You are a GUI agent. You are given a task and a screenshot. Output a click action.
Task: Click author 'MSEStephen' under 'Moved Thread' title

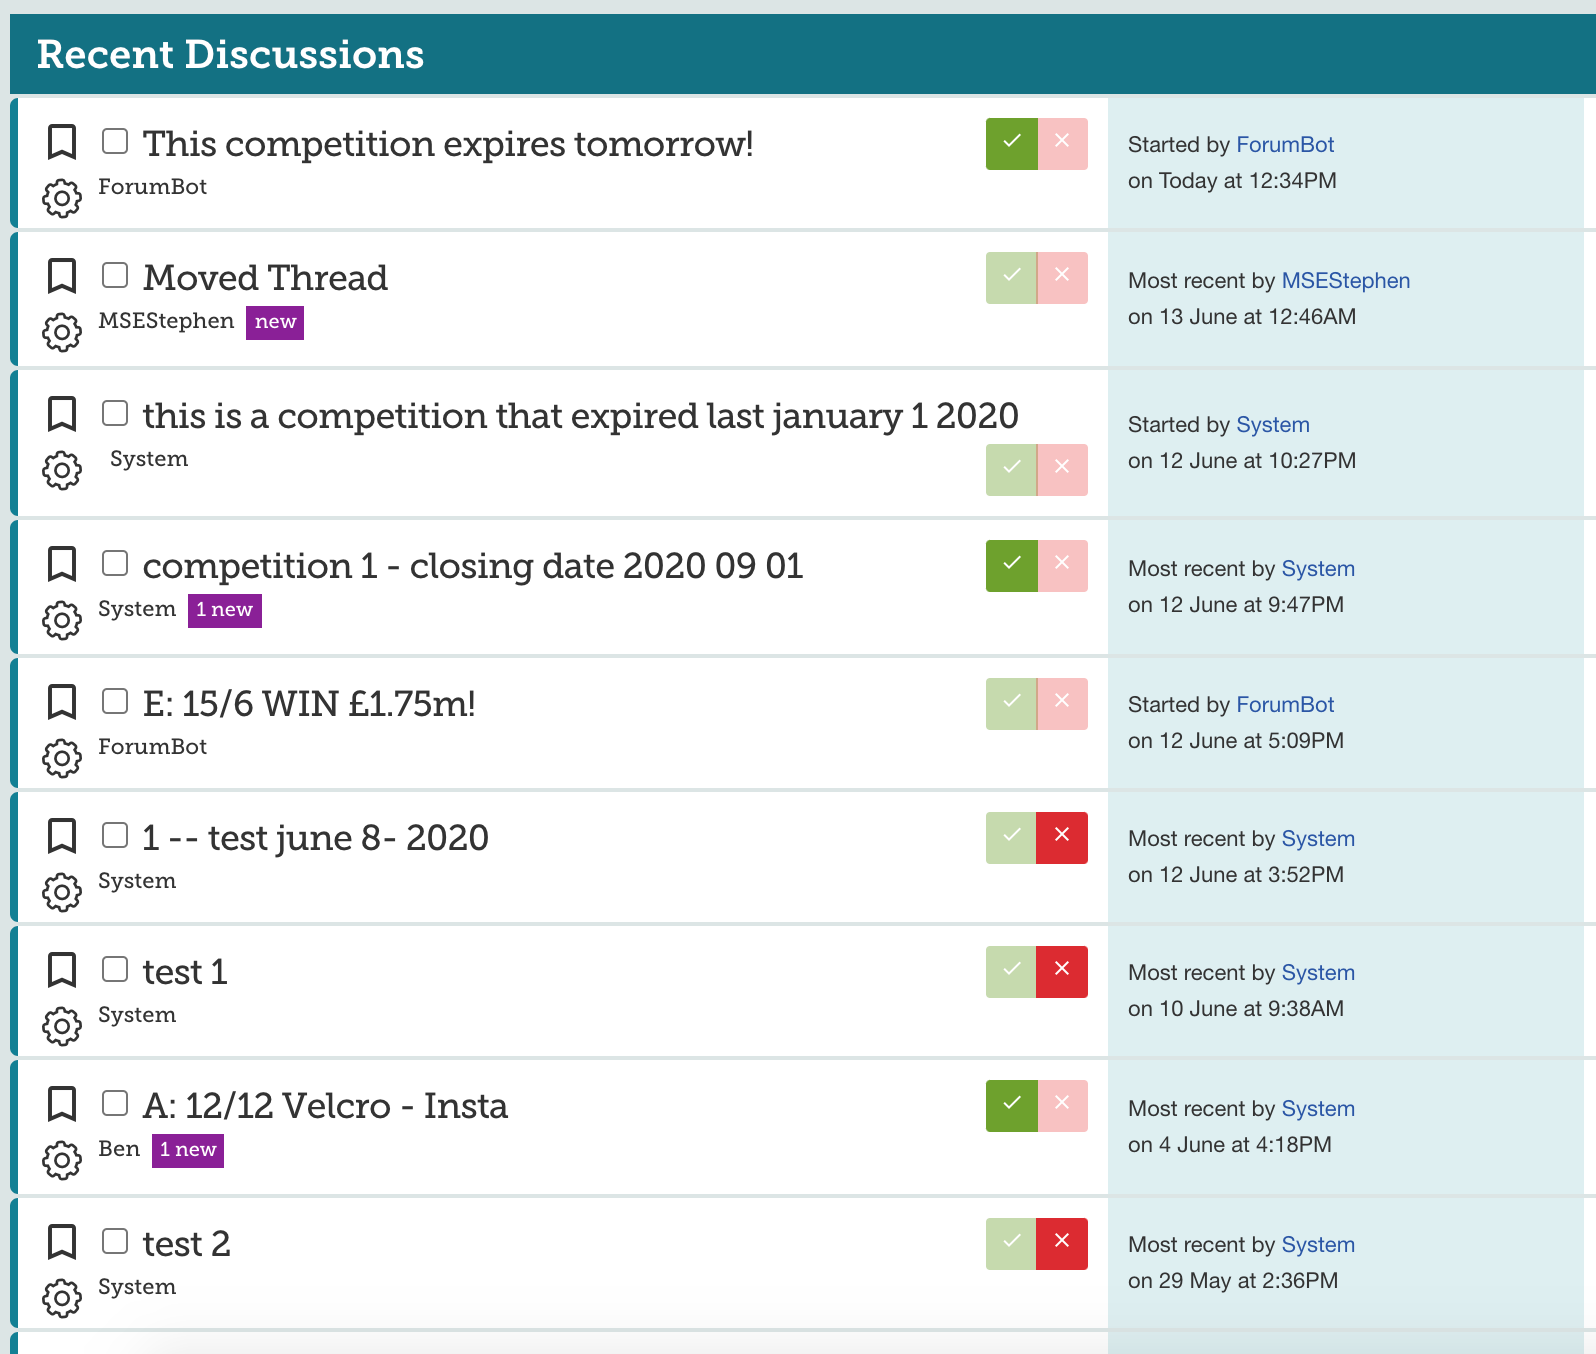tap(166, 321)
